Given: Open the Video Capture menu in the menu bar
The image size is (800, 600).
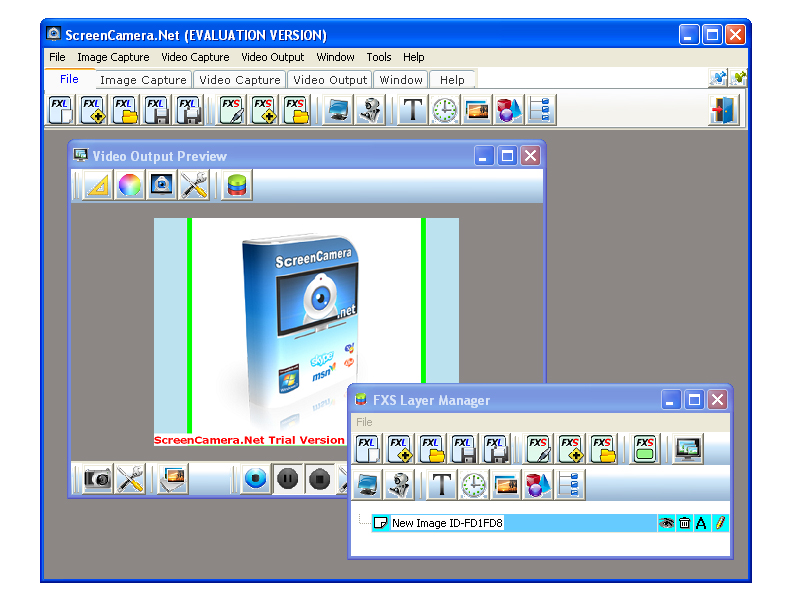Looking at the screenshot, I should click(x=195, y=57).
